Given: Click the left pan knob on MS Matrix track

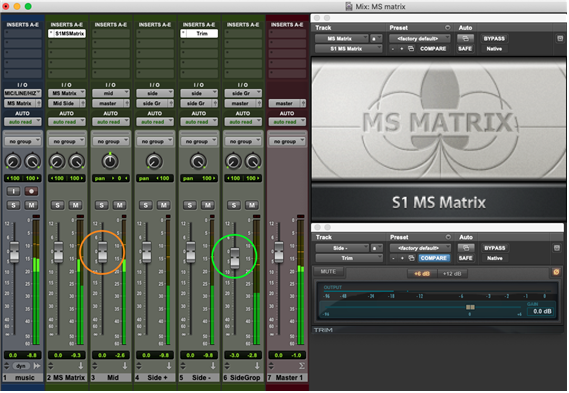Looking at the screenshot, I should tap(57, 161).
